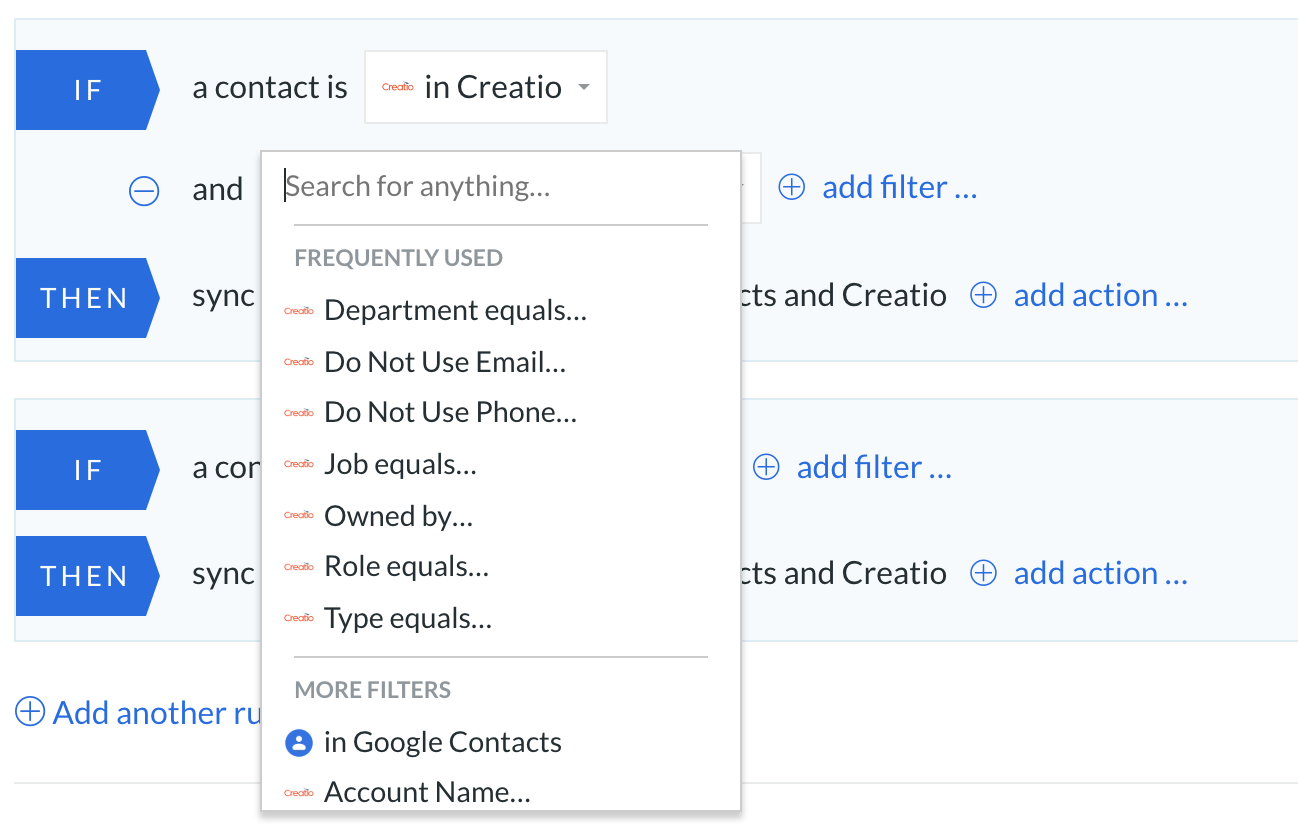This screenshot has width=1298, height=830.
Task: Click 'add action …' in first rule
Action: (1100, 295)
